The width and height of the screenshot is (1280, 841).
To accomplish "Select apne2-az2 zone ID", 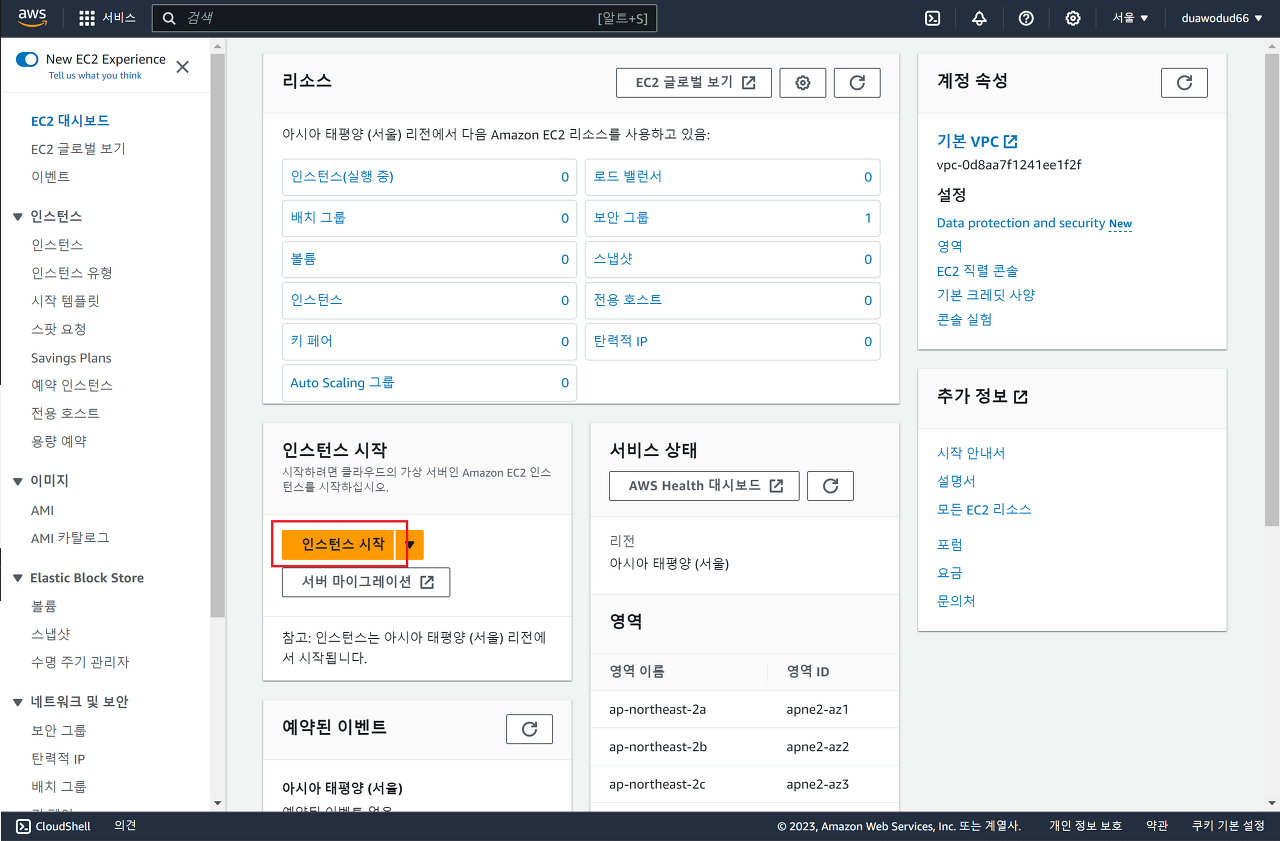I will pos(818,747).
